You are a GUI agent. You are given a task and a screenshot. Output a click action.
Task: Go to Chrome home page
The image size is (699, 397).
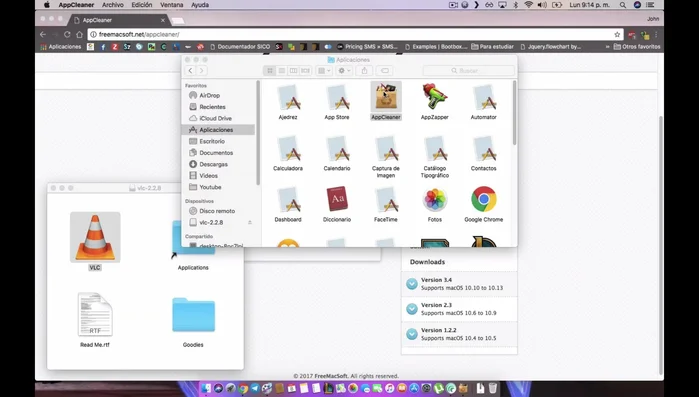point(79,34)
